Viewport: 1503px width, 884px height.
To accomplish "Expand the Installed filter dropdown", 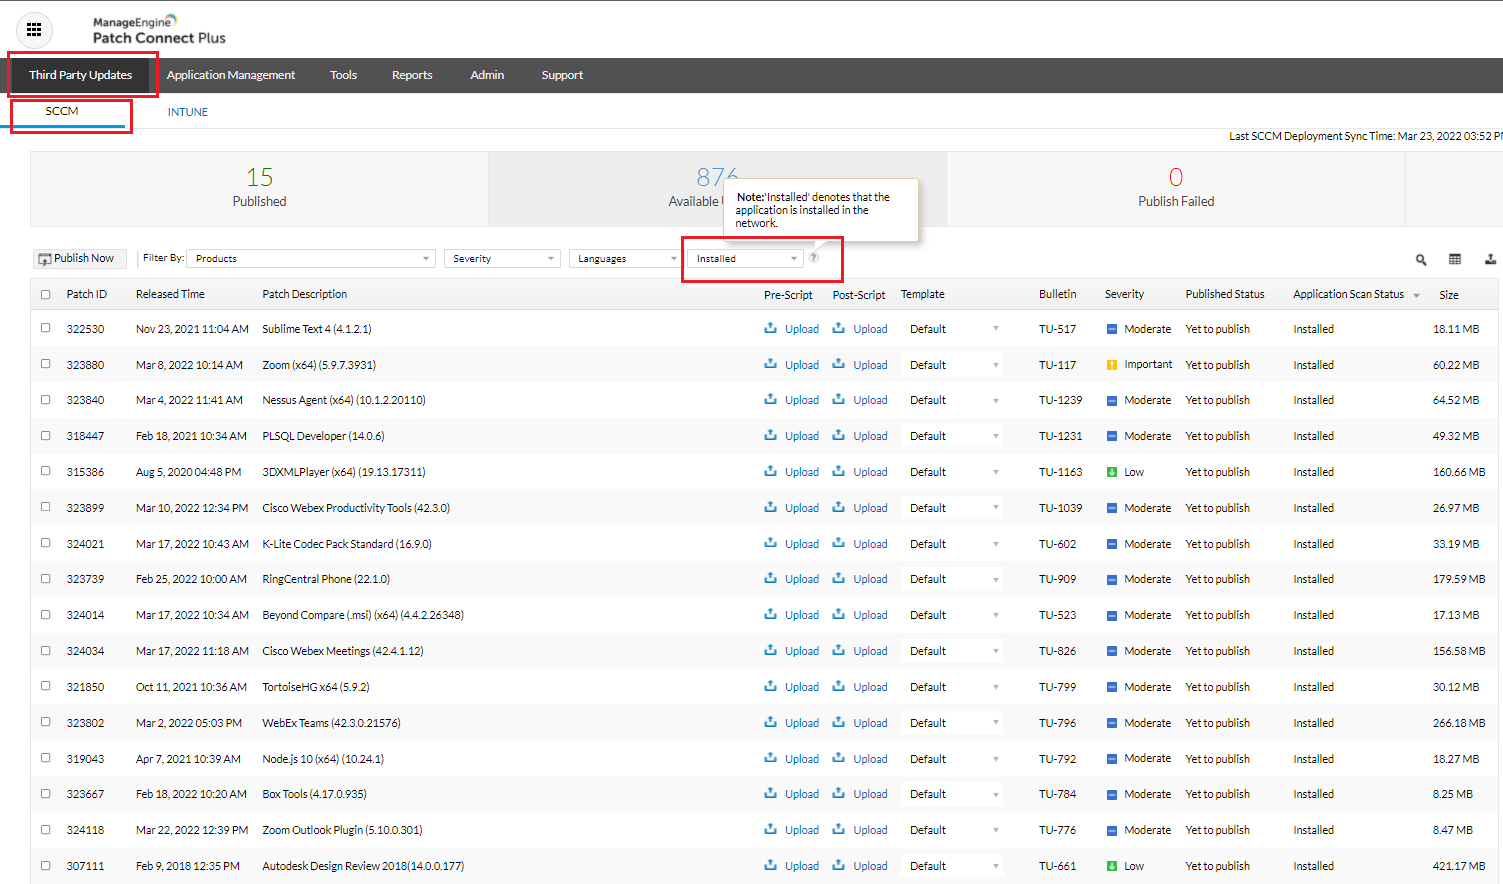I will 745,259.
